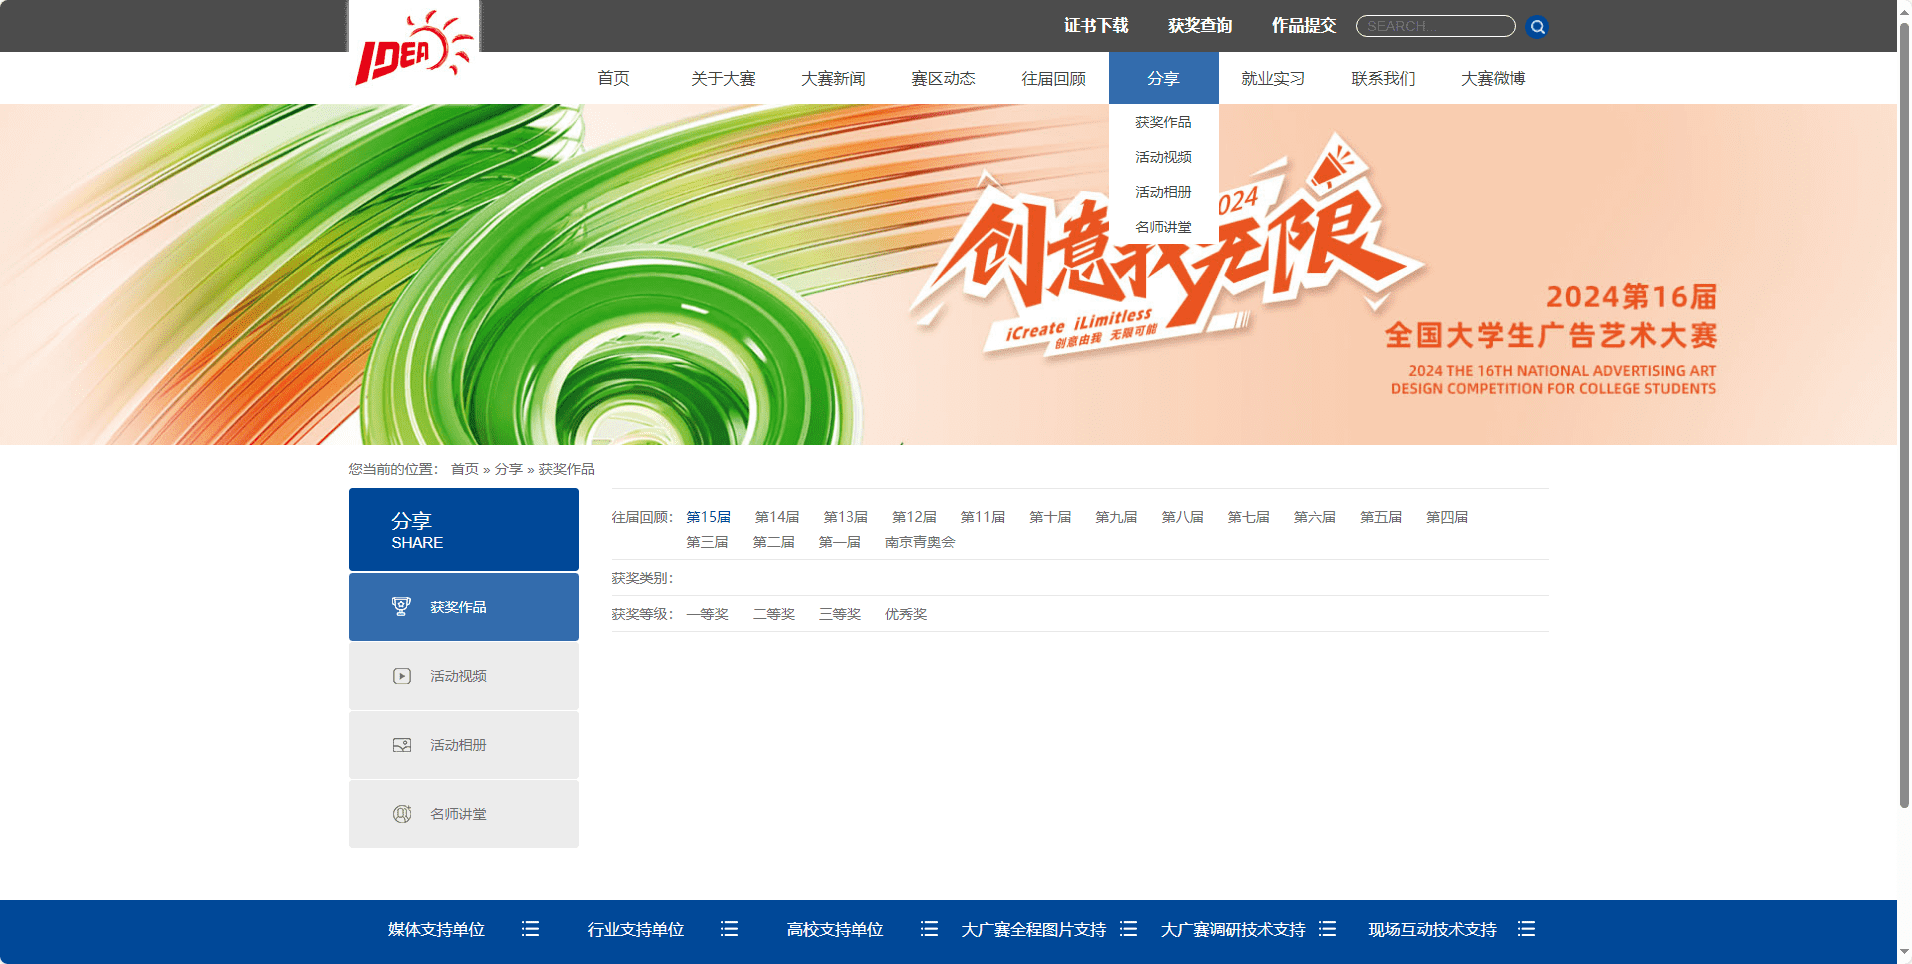Filter by 第四届
This screenshot has height=964, width=1912.
[x=1447, y=517]
